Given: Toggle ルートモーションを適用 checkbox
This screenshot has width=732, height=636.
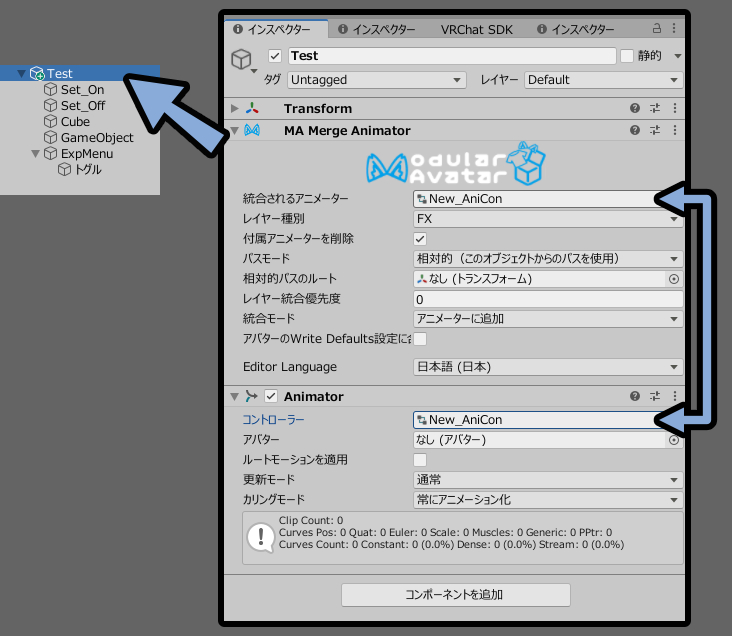Looking at the screenshot, I should pyautogui.click(x=420, y=460).
